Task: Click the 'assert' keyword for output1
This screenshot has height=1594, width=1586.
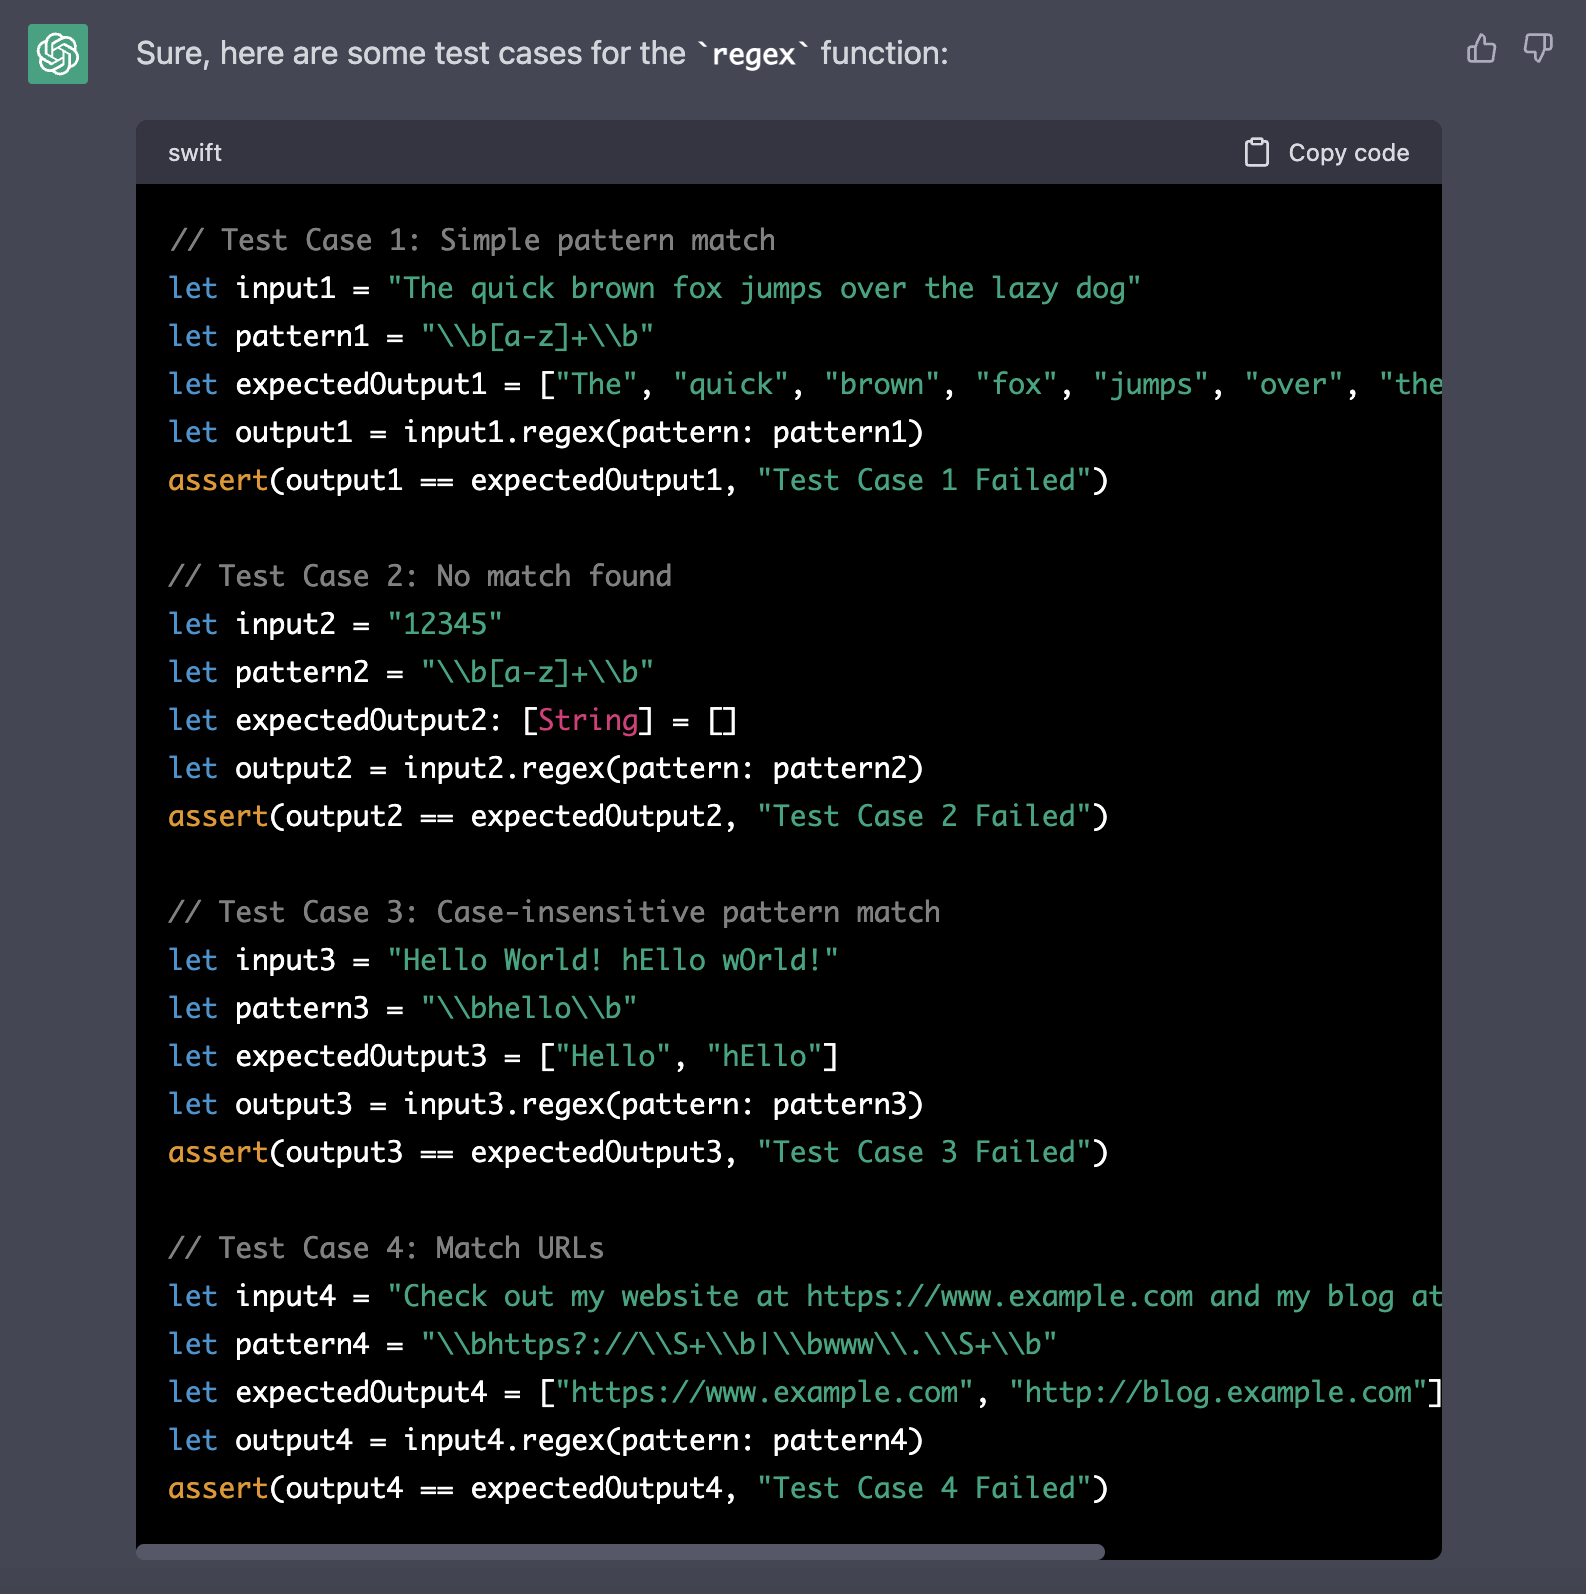Action: [218, 480]
